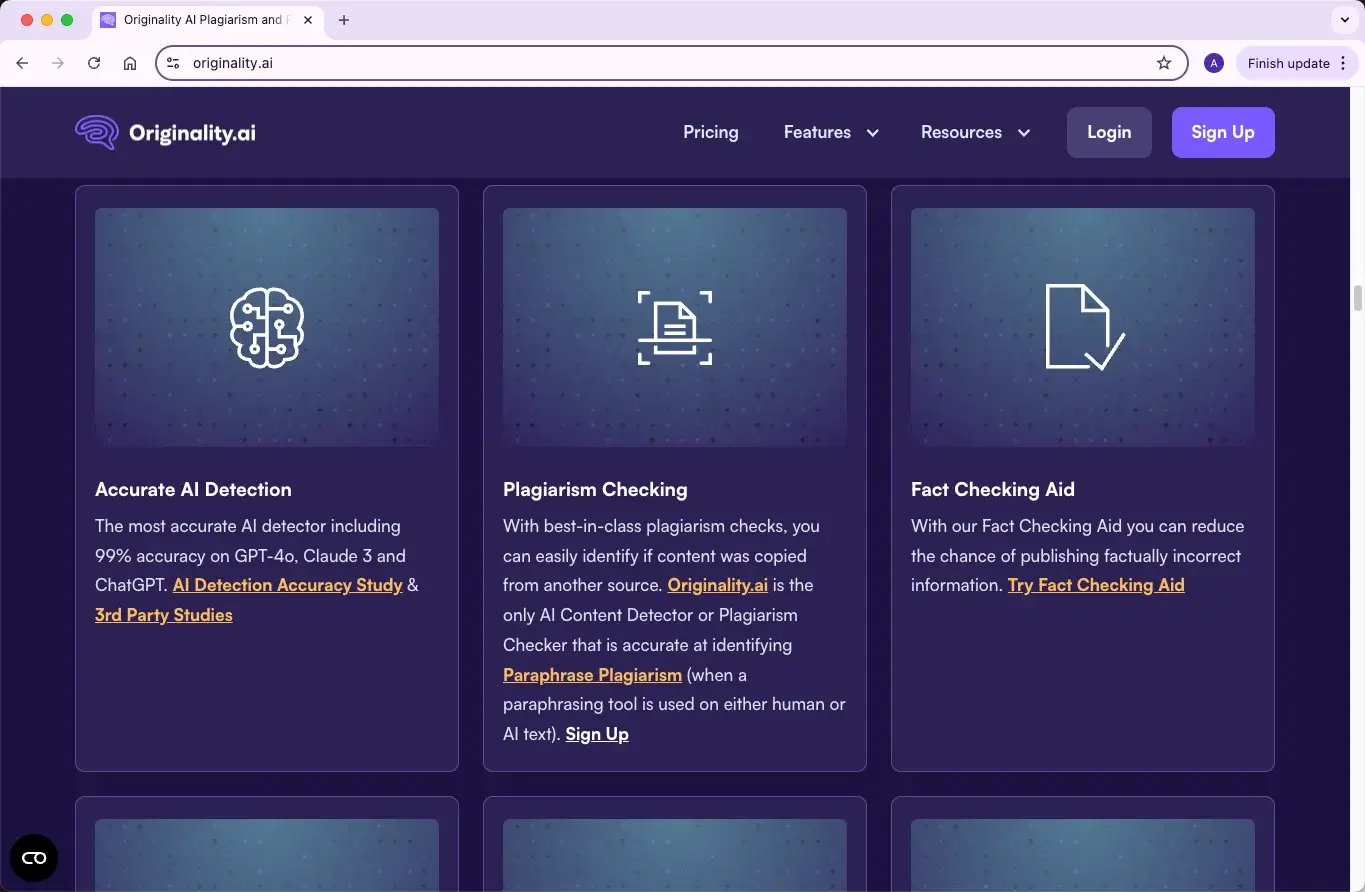Click the Accurate AI Detection card image
The height and width of the screenshot is (892, 1365).
pos(267,327)
